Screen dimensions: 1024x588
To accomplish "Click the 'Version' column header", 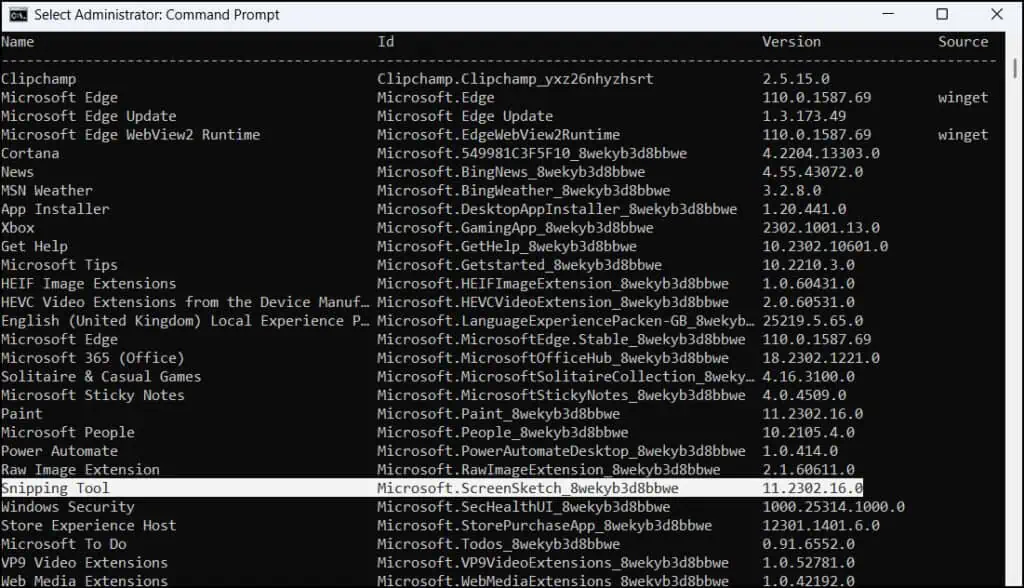I will click(x=792, y=42).
